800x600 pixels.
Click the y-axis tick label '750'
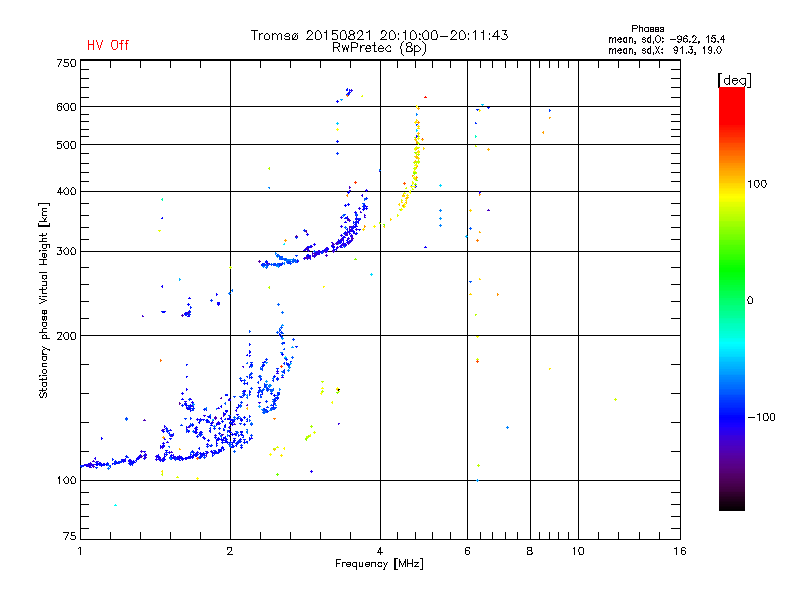click(66, 63)
